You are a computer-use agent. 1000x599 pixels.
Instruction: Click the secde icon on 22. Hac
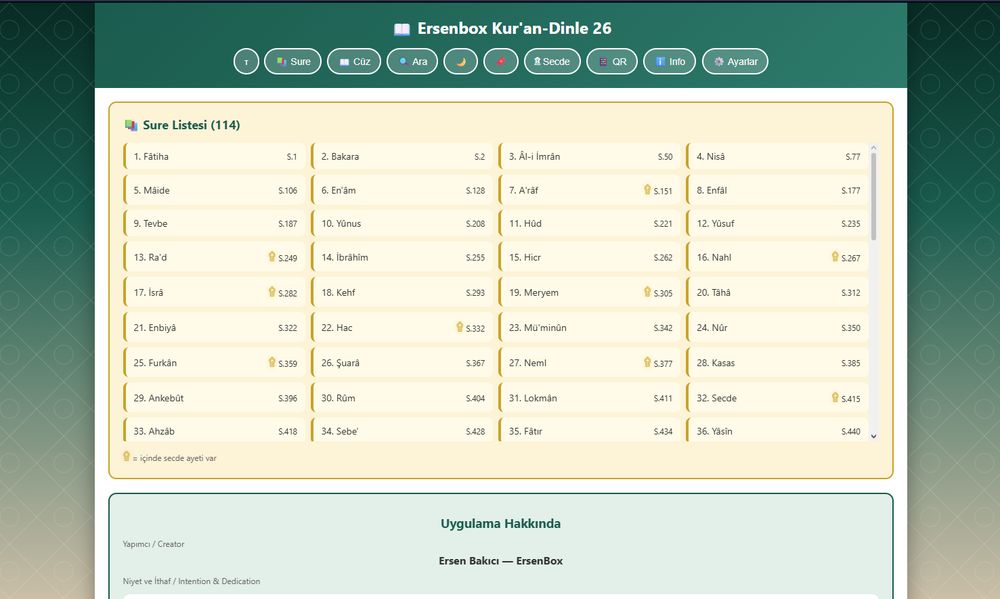[x=459, y=327]
